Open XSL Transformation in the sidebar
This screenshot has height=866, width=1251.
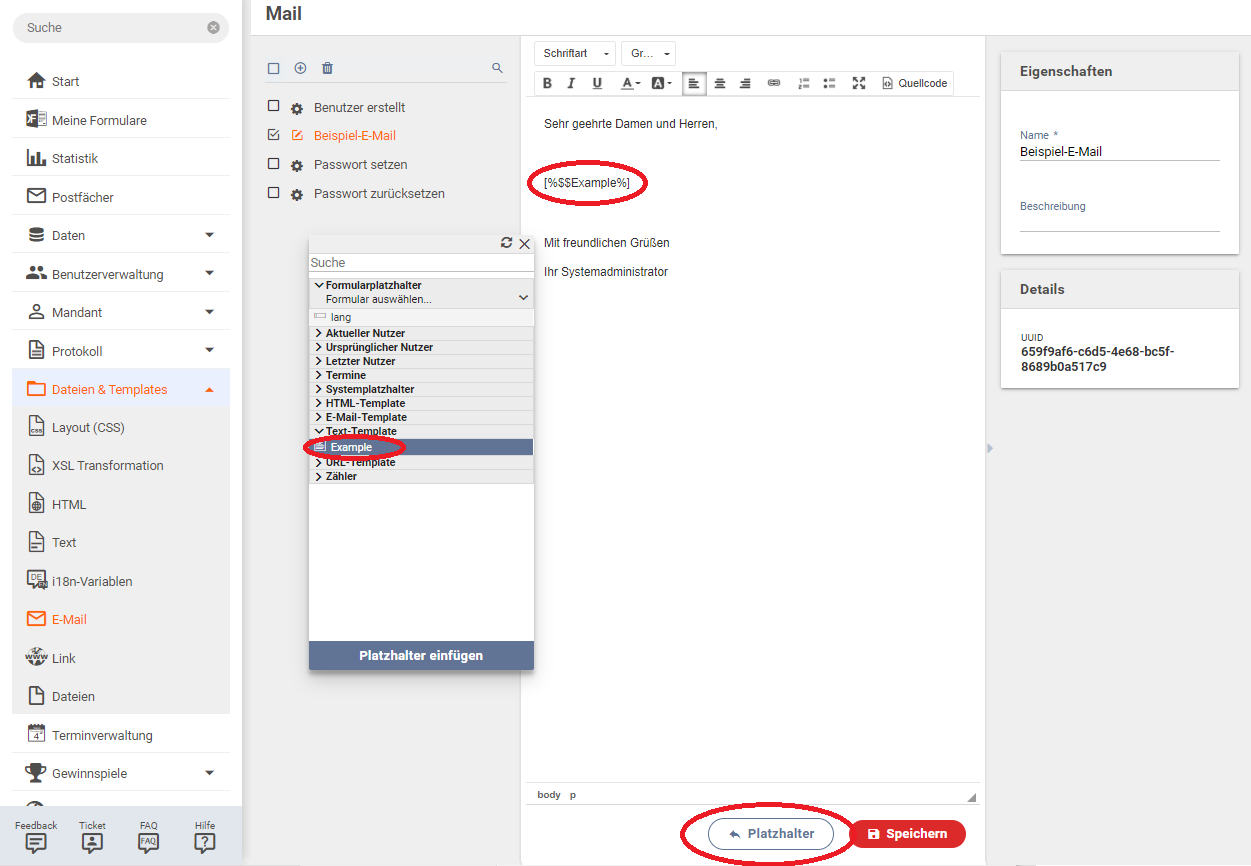pyautogui.click(x=107, y=466)
